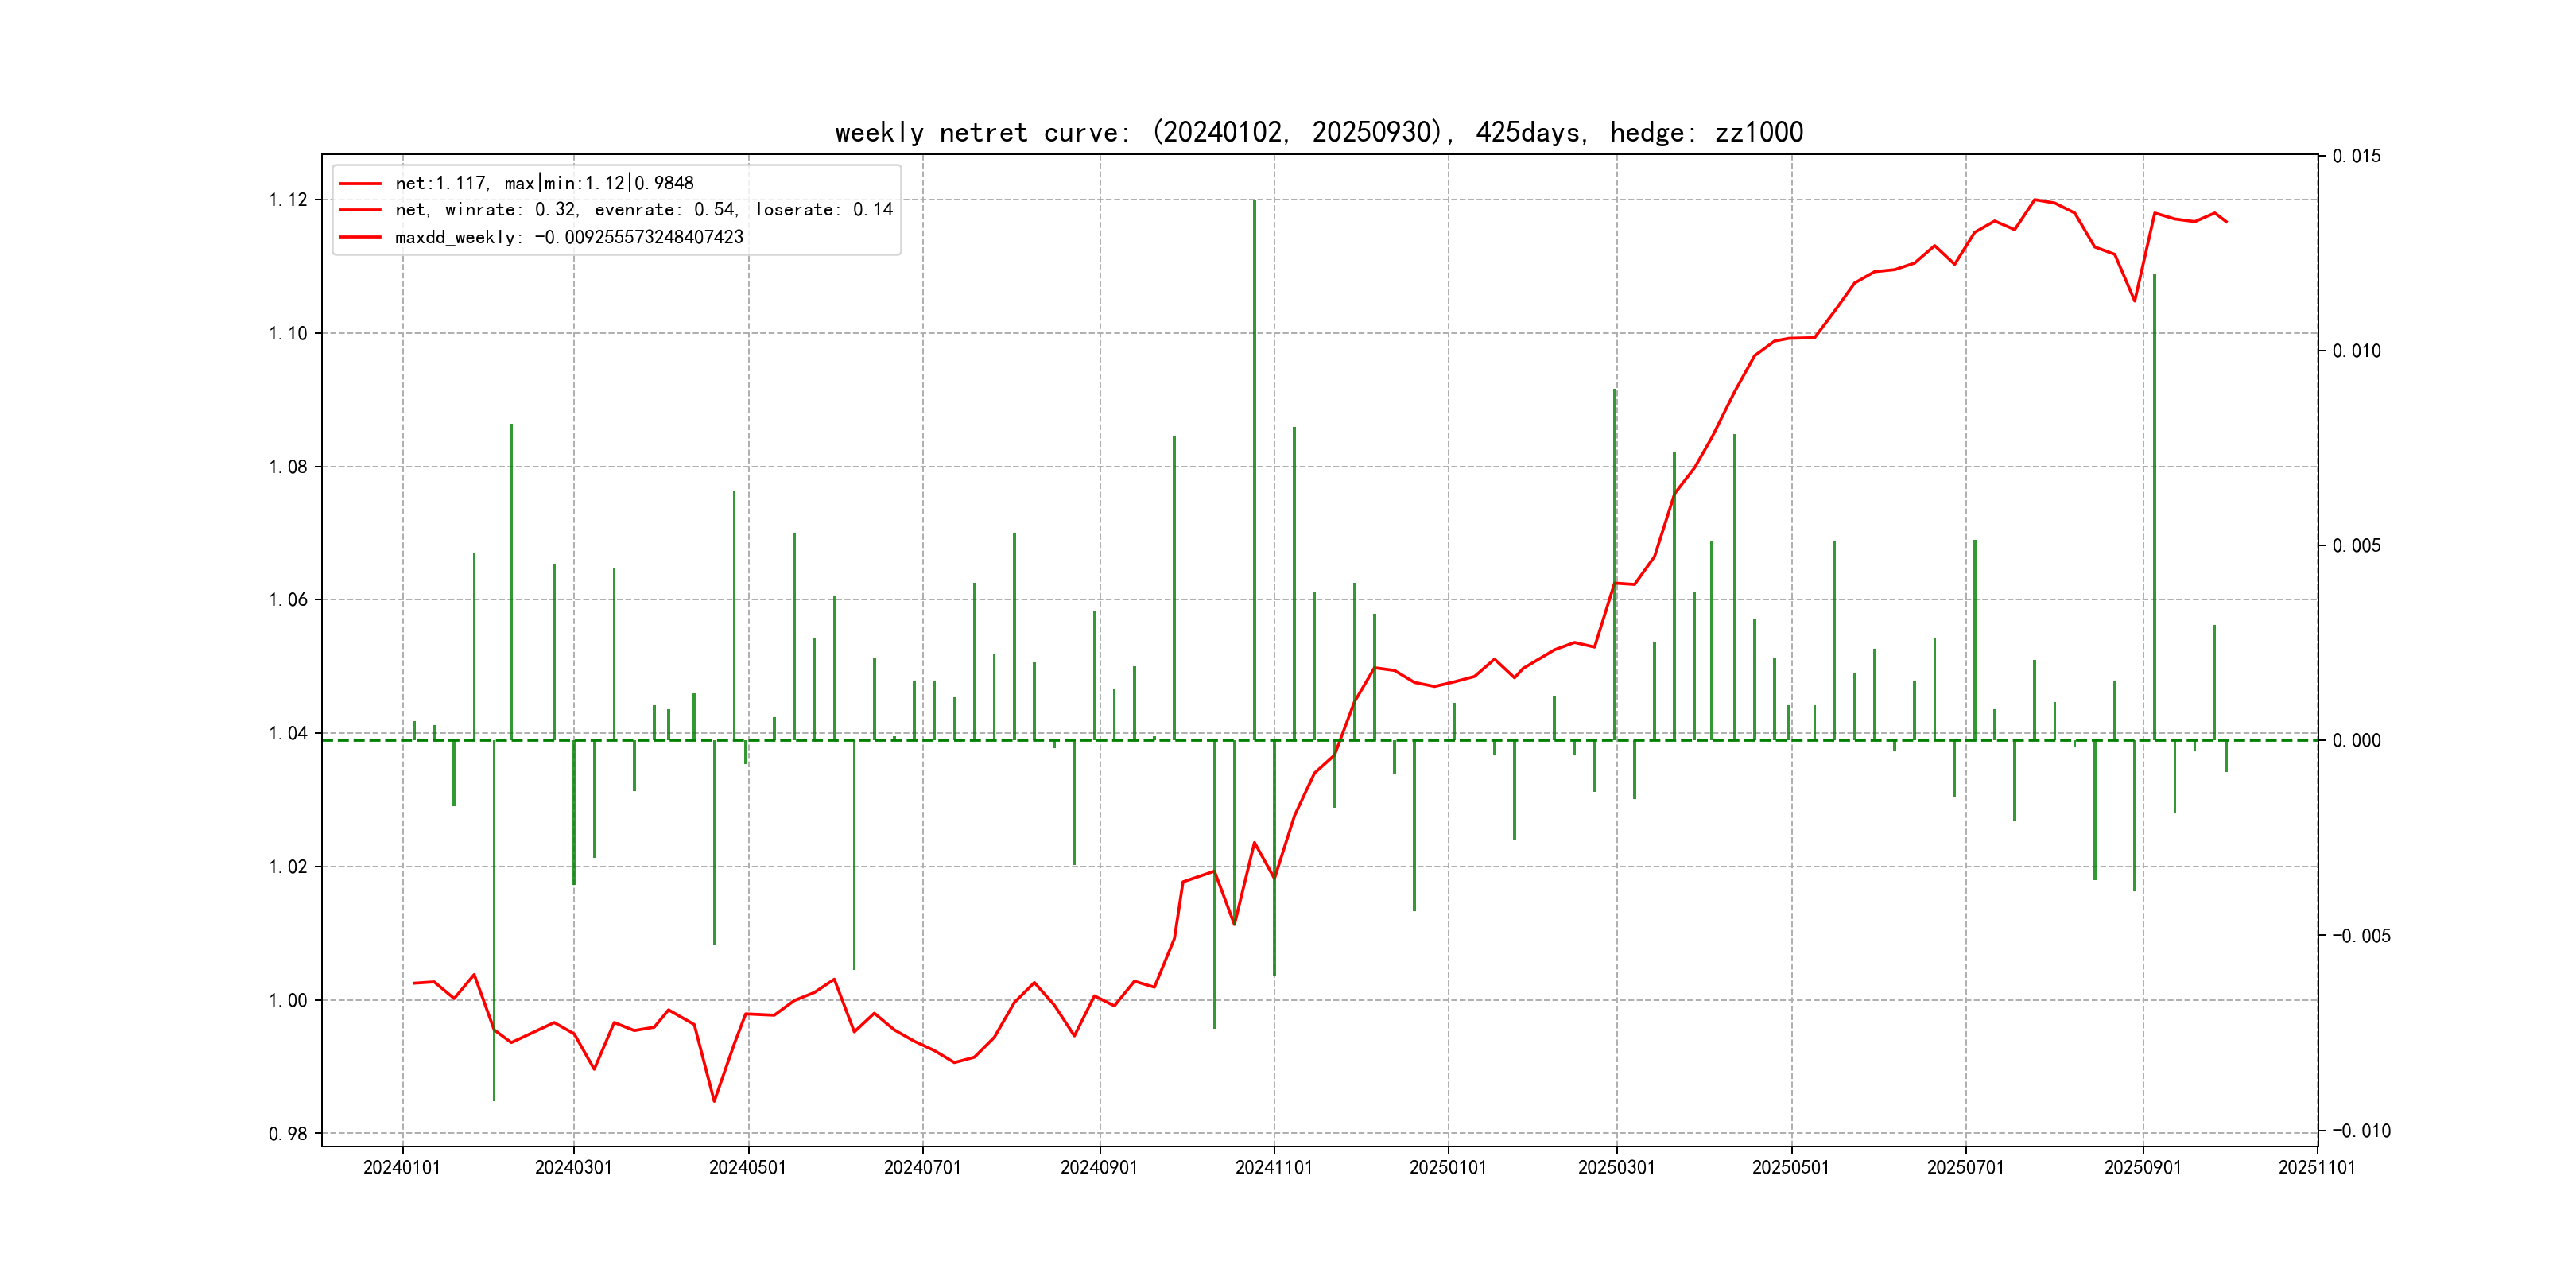Click the right y-axis tick label -0.010
The width and height of the screenshot is (2576, 1288).
(x=2361, y=1131)
